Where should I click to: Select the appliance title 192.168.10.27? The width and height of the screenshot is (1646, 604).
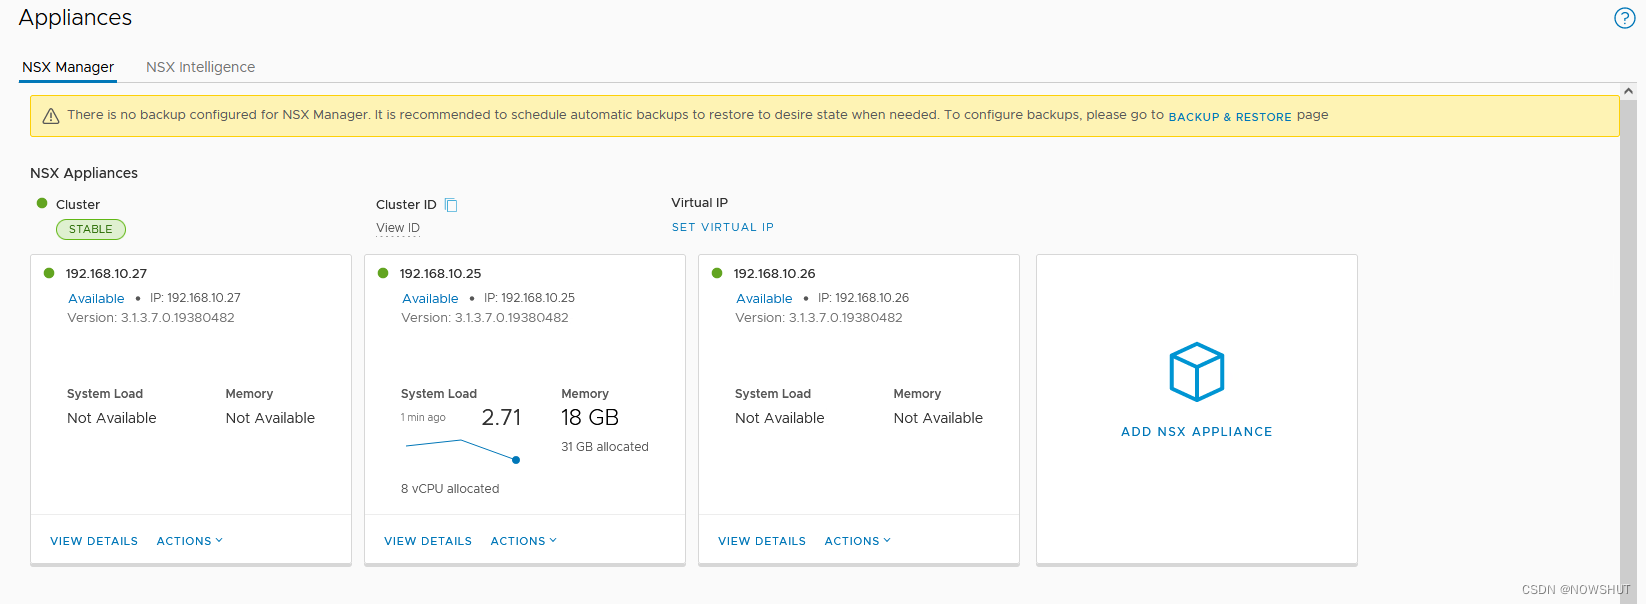106,273
